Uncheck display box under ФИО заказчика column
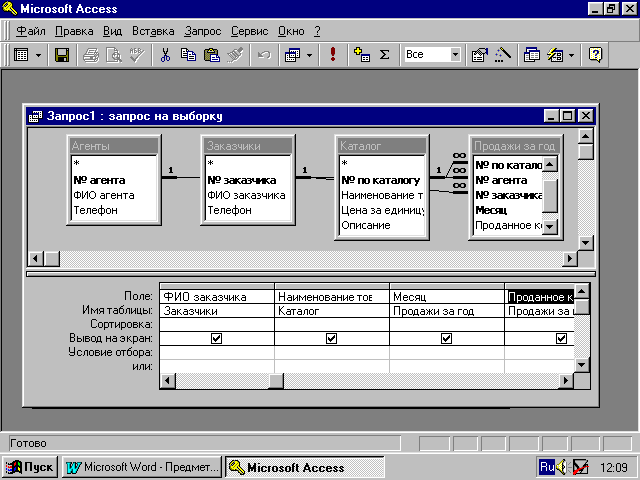Screen dimensions: 640x480 point(216,338)
